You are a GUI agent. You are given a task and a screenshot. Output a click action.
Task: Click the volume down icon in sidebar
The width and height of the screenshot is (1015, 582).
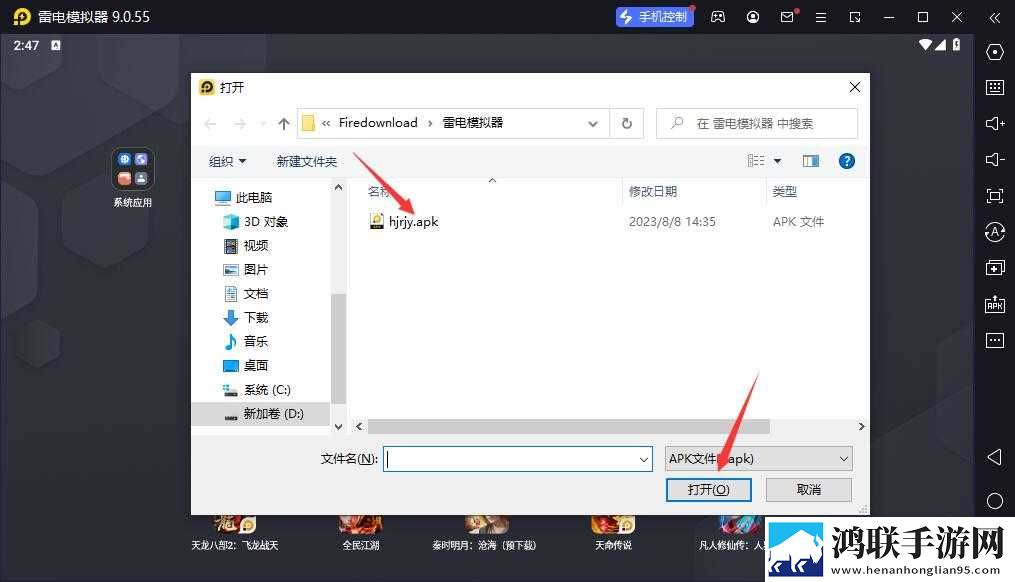pyautogui.click(x=994, y=159)
